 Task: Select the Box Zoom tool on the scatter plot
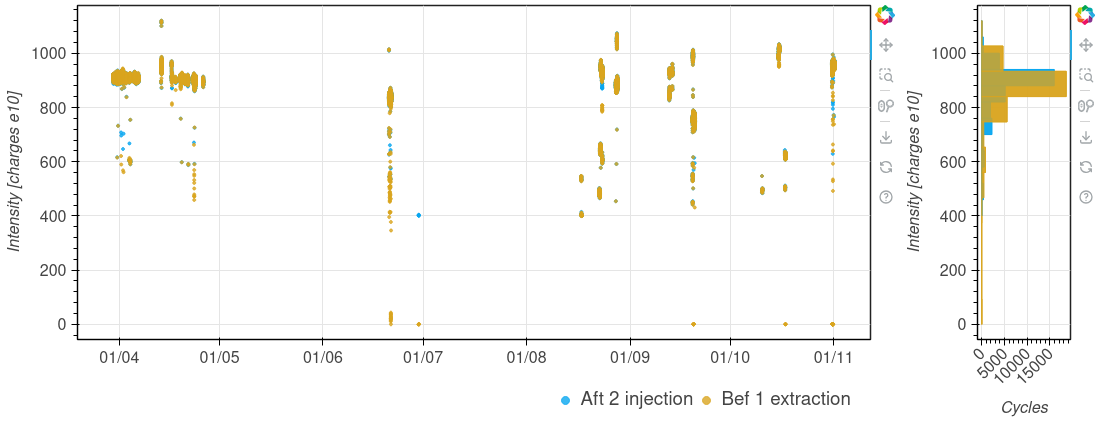[885, 75]
